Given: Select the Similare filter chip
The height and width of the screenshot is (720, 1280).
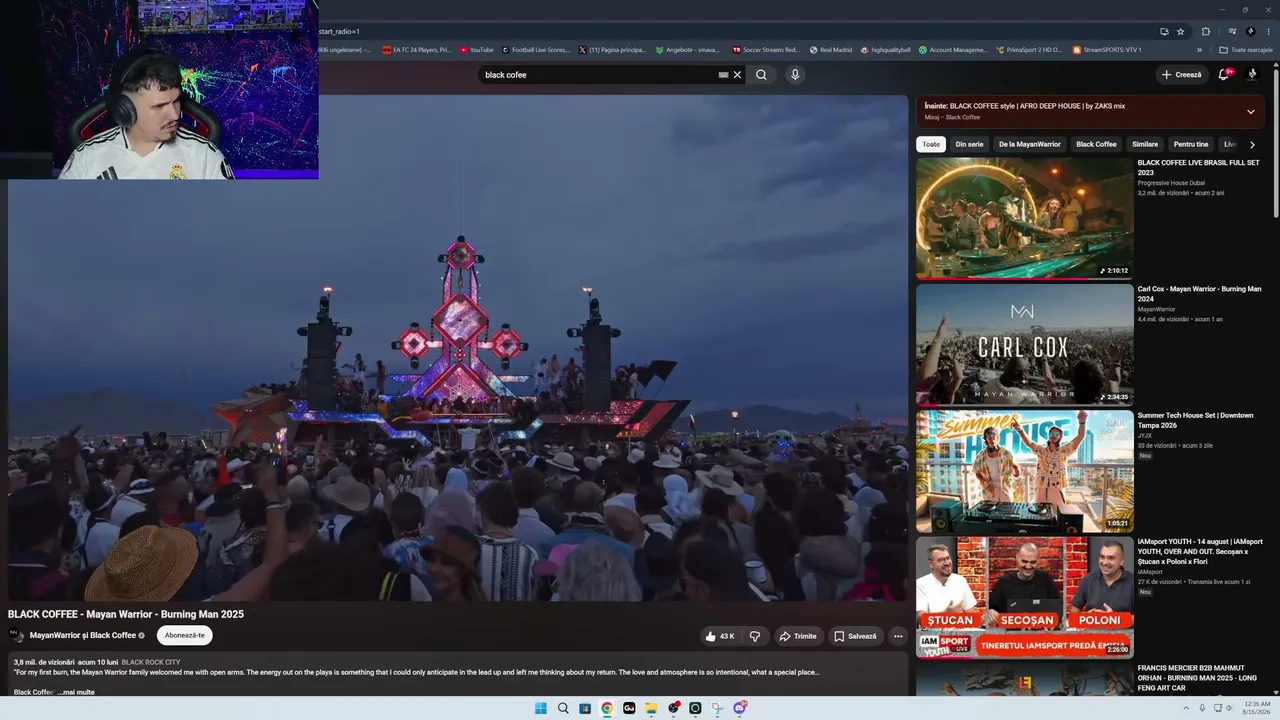Looking at the screenshot, I should pos(1145,144).
